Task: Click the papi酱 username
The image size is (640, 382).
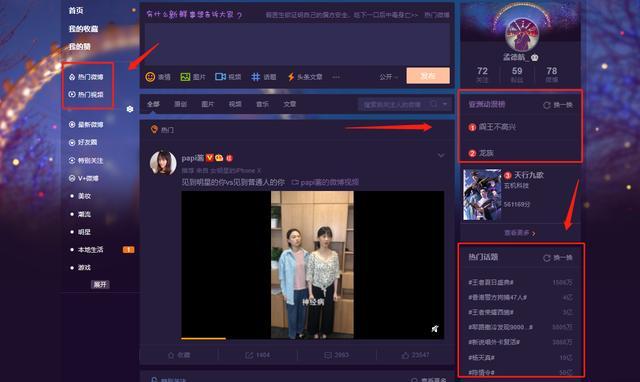Action: 192,158
